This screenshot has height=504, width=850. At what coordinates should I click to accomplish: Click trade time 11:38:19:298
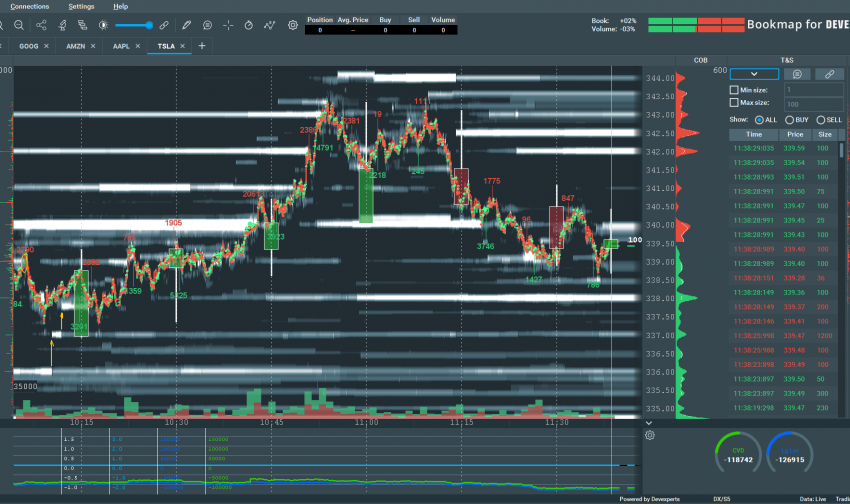point(754,408)
